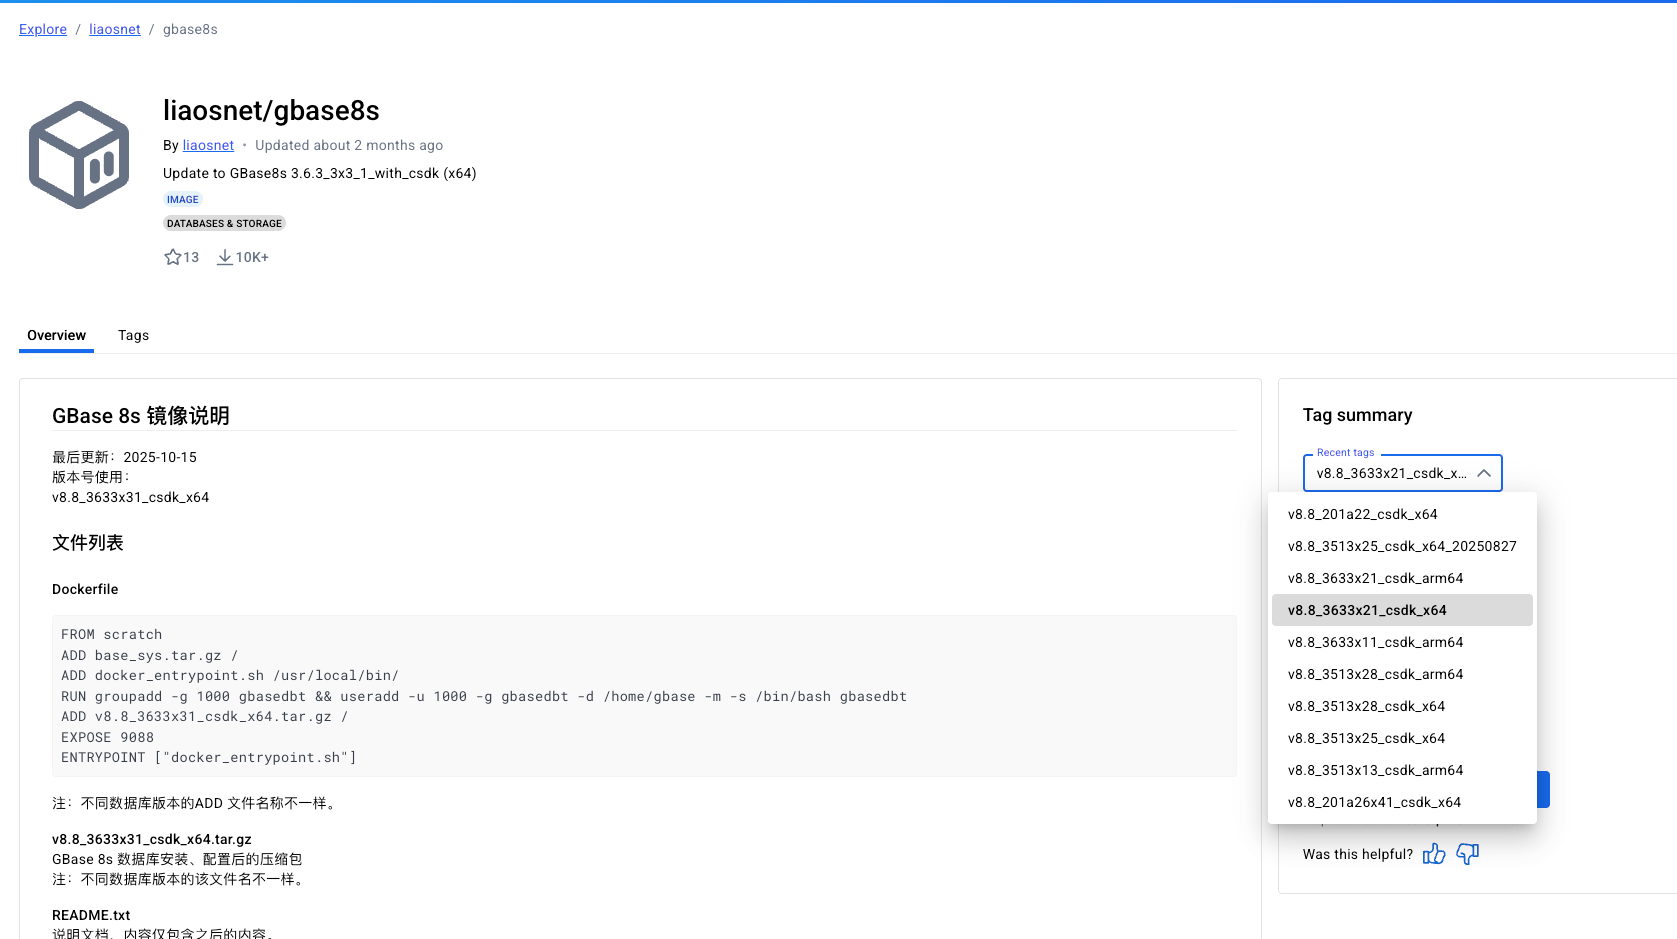Click the gbase8s breadcrumb text
1677x939 pixels.
(190, 29)
